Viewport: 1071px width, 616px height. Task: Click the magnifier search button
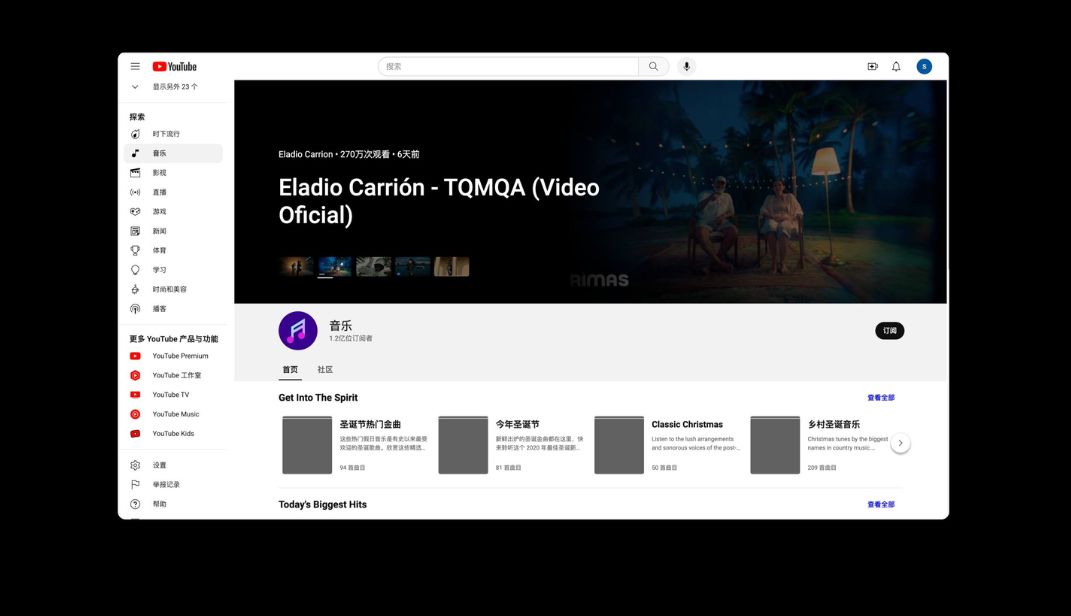coord(654,66)
